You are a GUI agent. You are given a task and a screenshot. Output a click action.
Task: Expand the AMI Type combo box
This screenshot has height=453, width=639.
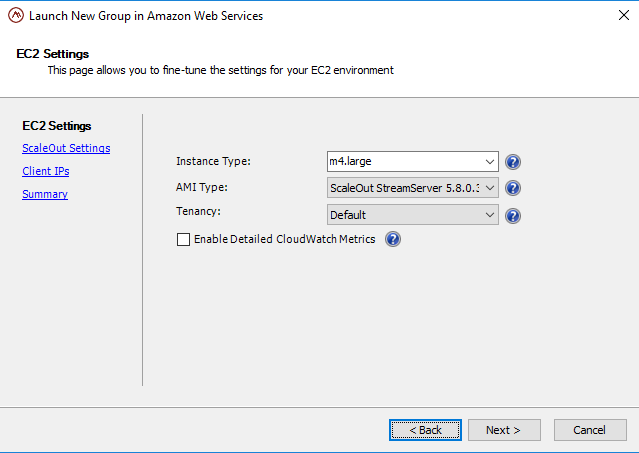(x=489, y=188)
